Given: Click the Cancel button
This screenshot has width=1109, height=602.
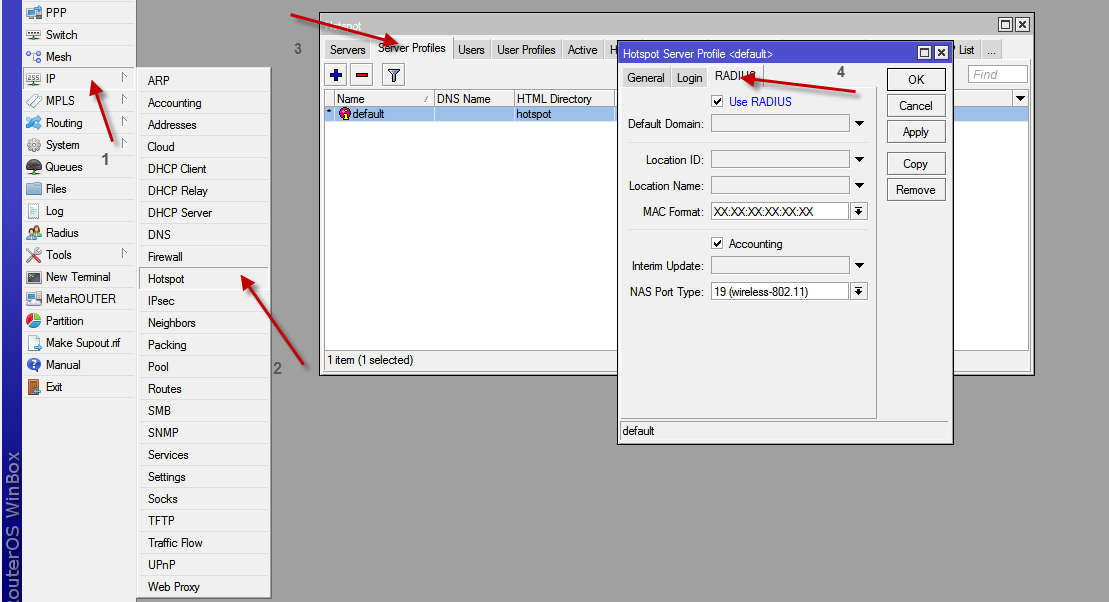Looking at the screenshot, I should tap(916, 105).
